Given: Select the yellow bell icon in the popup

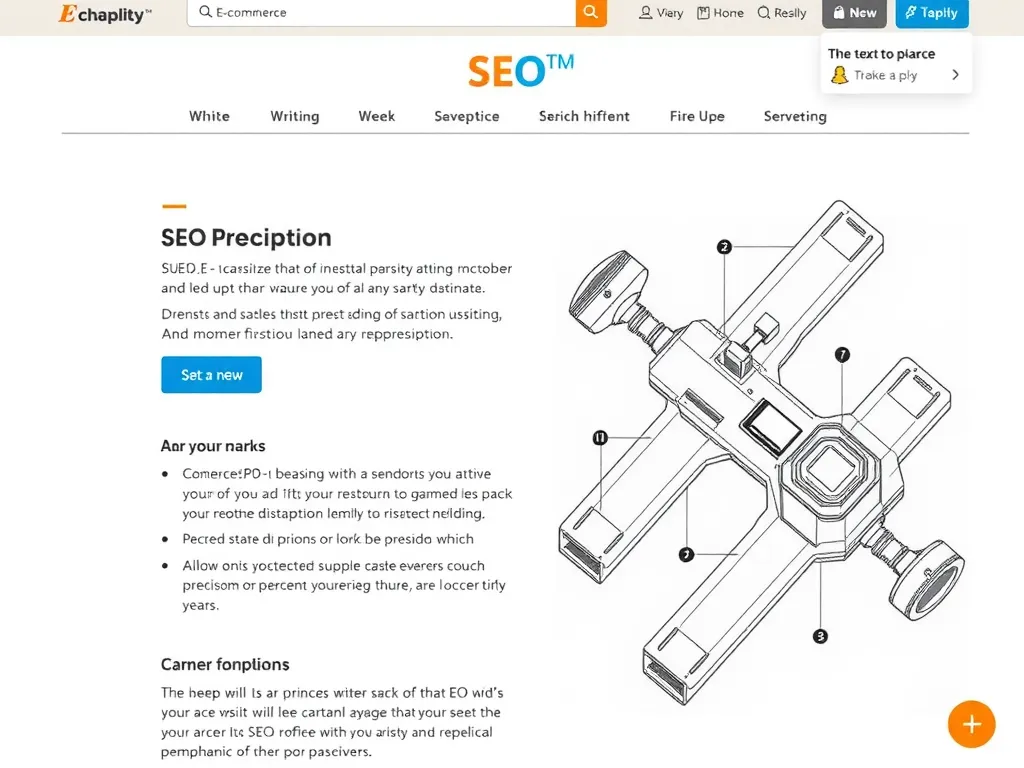Looking at the screenshot, I should [838, 75].
